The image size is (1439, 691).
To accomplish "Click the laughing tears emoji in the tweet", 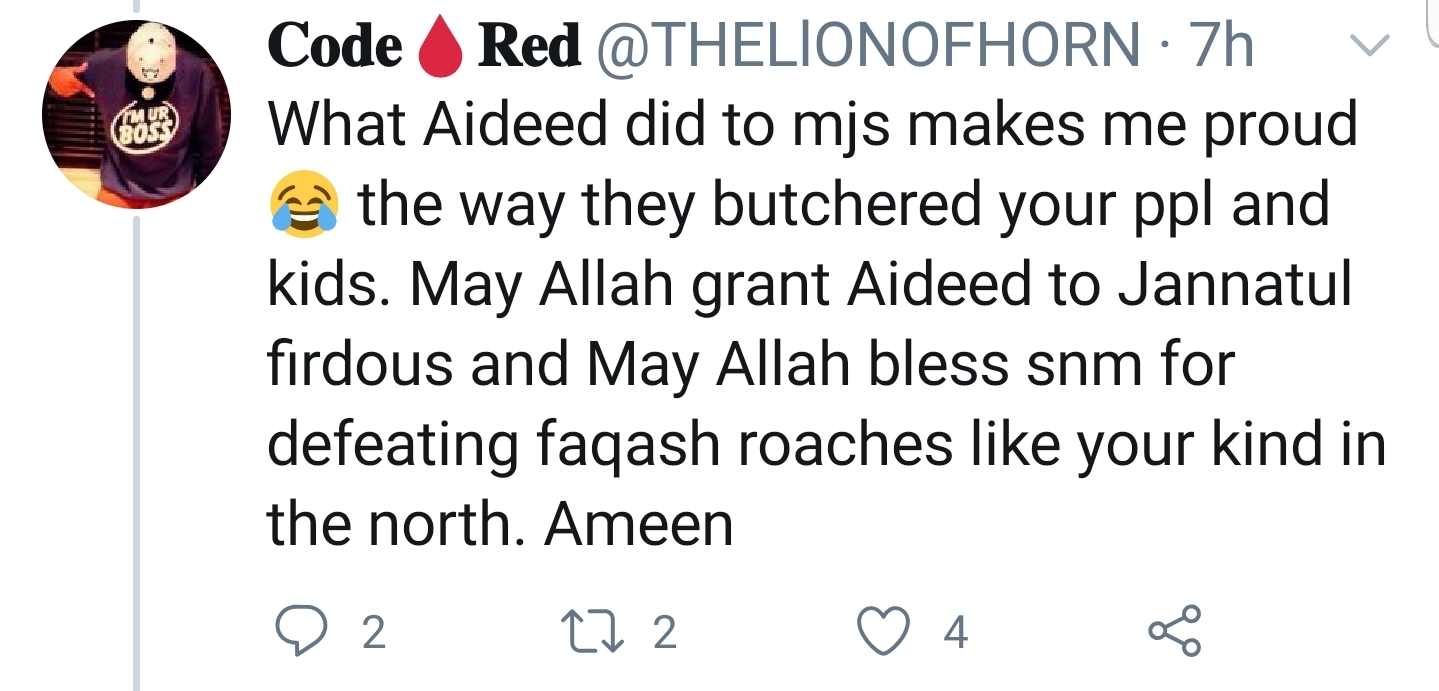I will click(x=300, y=206).
